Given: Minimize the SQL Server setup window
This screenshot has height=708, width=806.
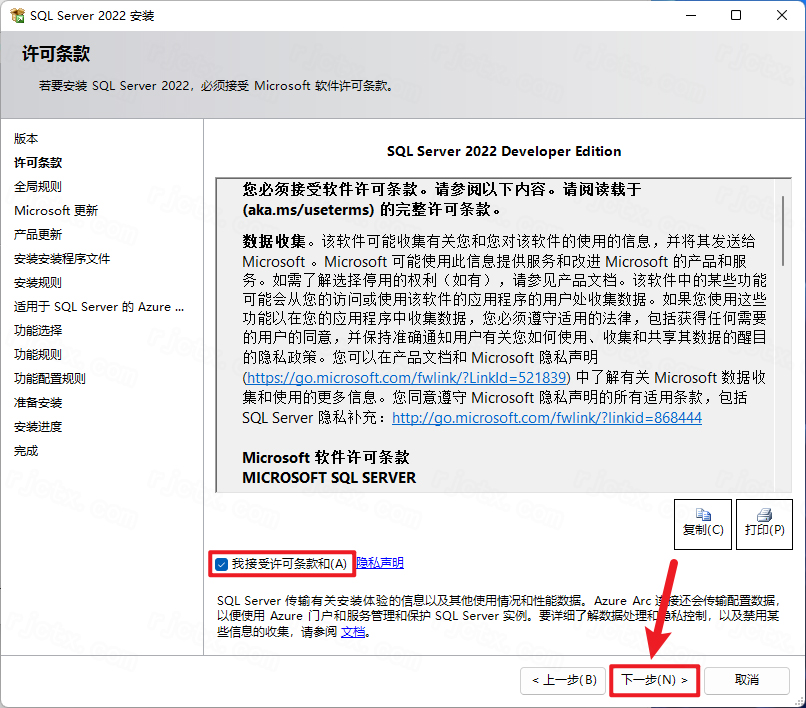Looking at the screenshot, I should click(x=691, y=15).
